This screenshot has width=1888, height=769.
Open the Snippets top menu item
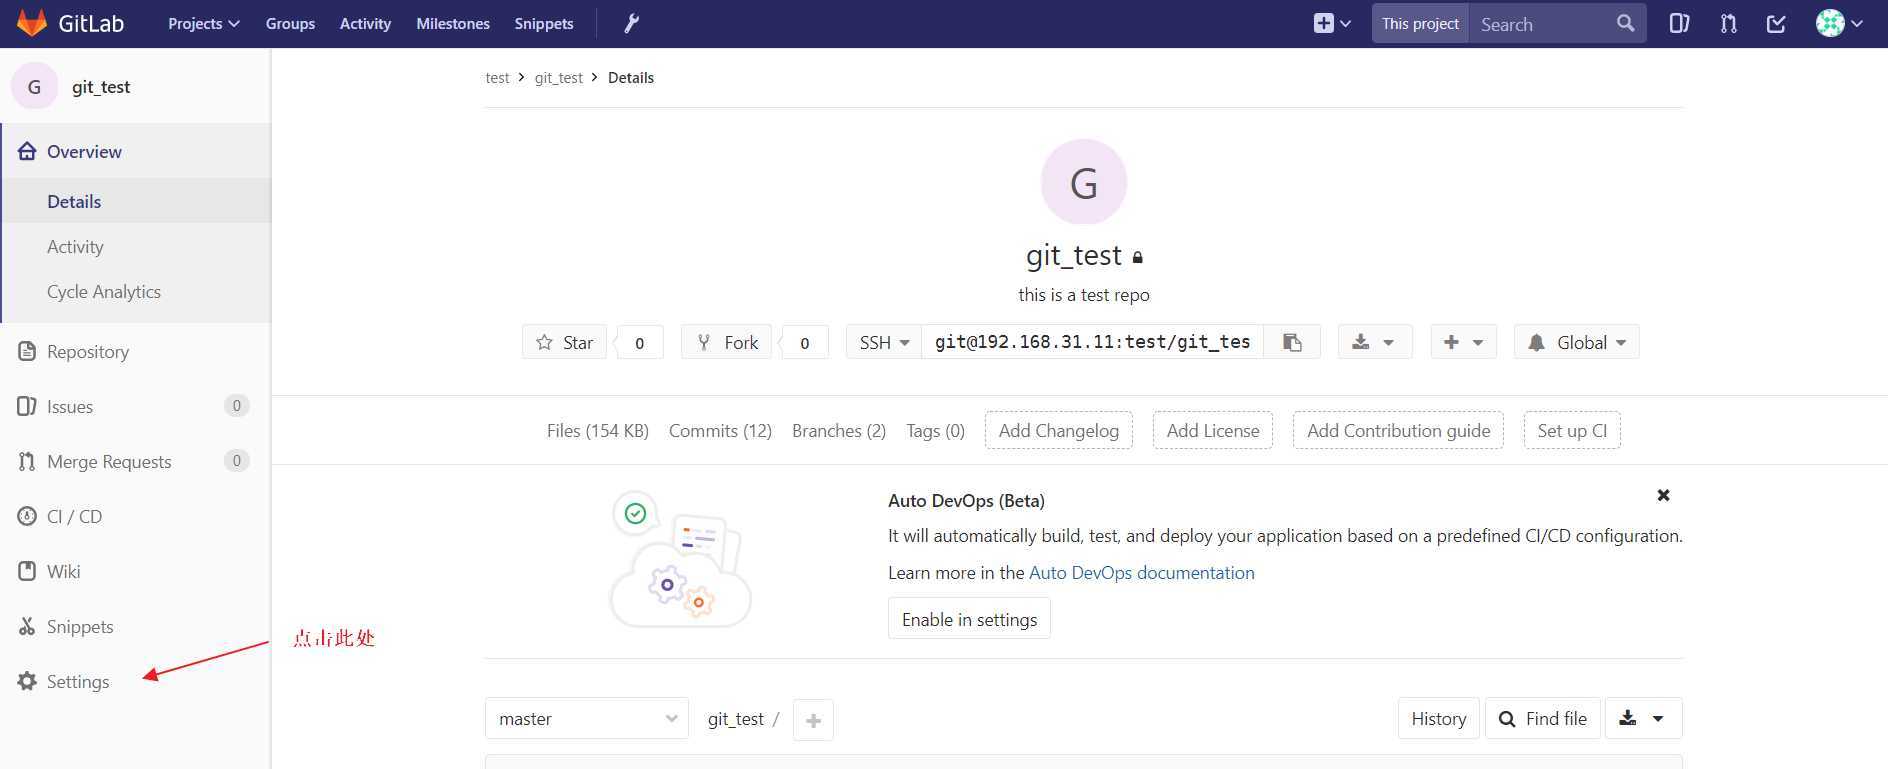click(x=544, y=23)
